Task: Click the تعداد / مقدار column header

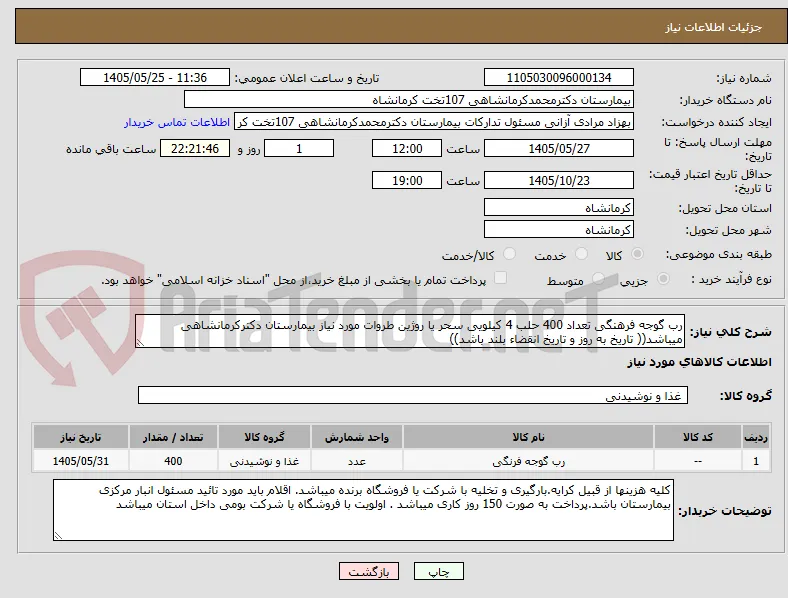Action: pyautogui.click(x=173, y=437)
